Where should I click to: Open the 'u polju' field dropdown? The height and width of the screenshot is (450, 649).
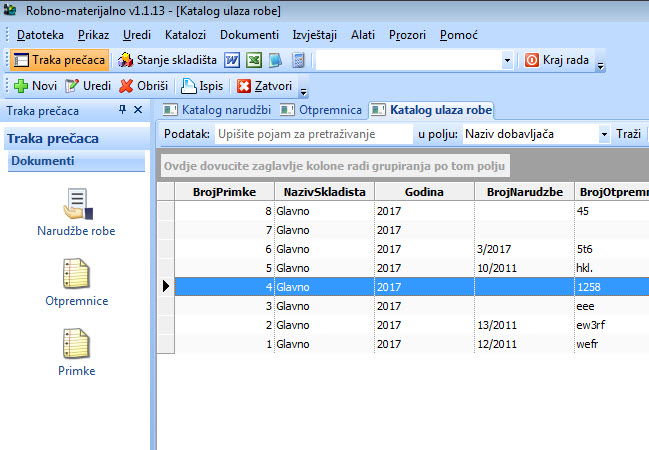(604, 133)
